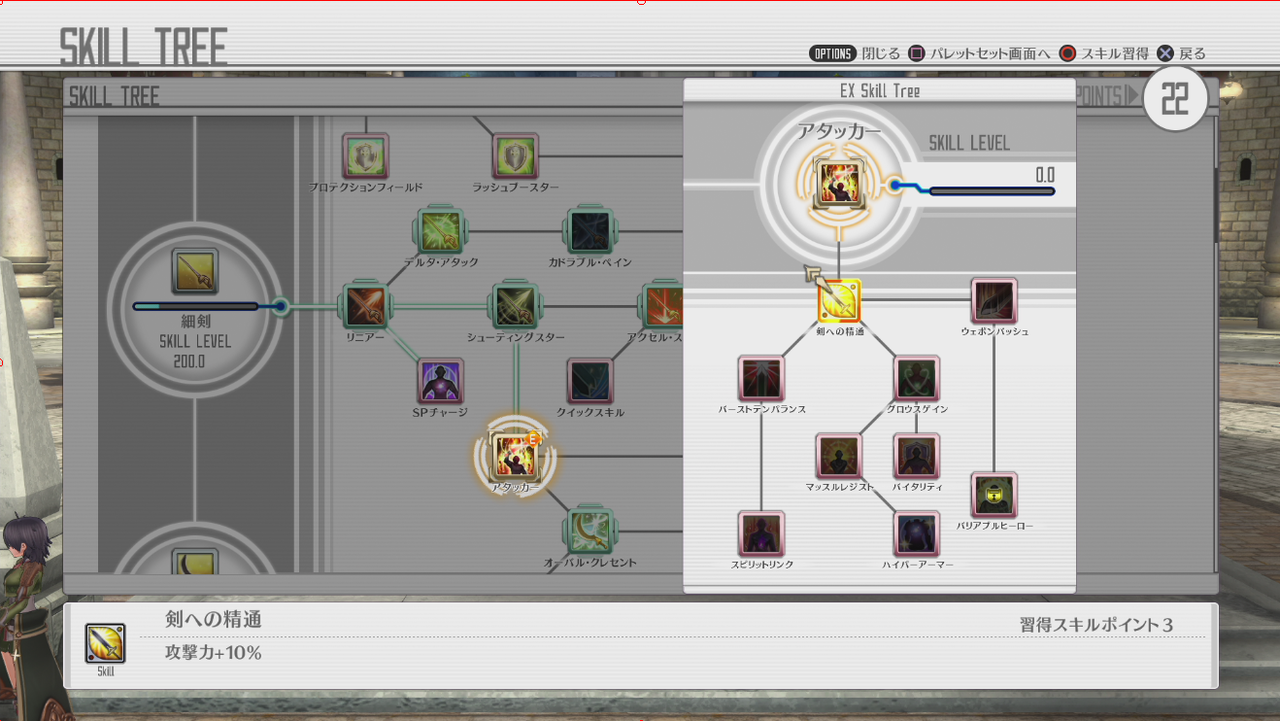Click the 戻る cross prompt
Viewport: 1280px width, 721px height.
pos(1182,54)
